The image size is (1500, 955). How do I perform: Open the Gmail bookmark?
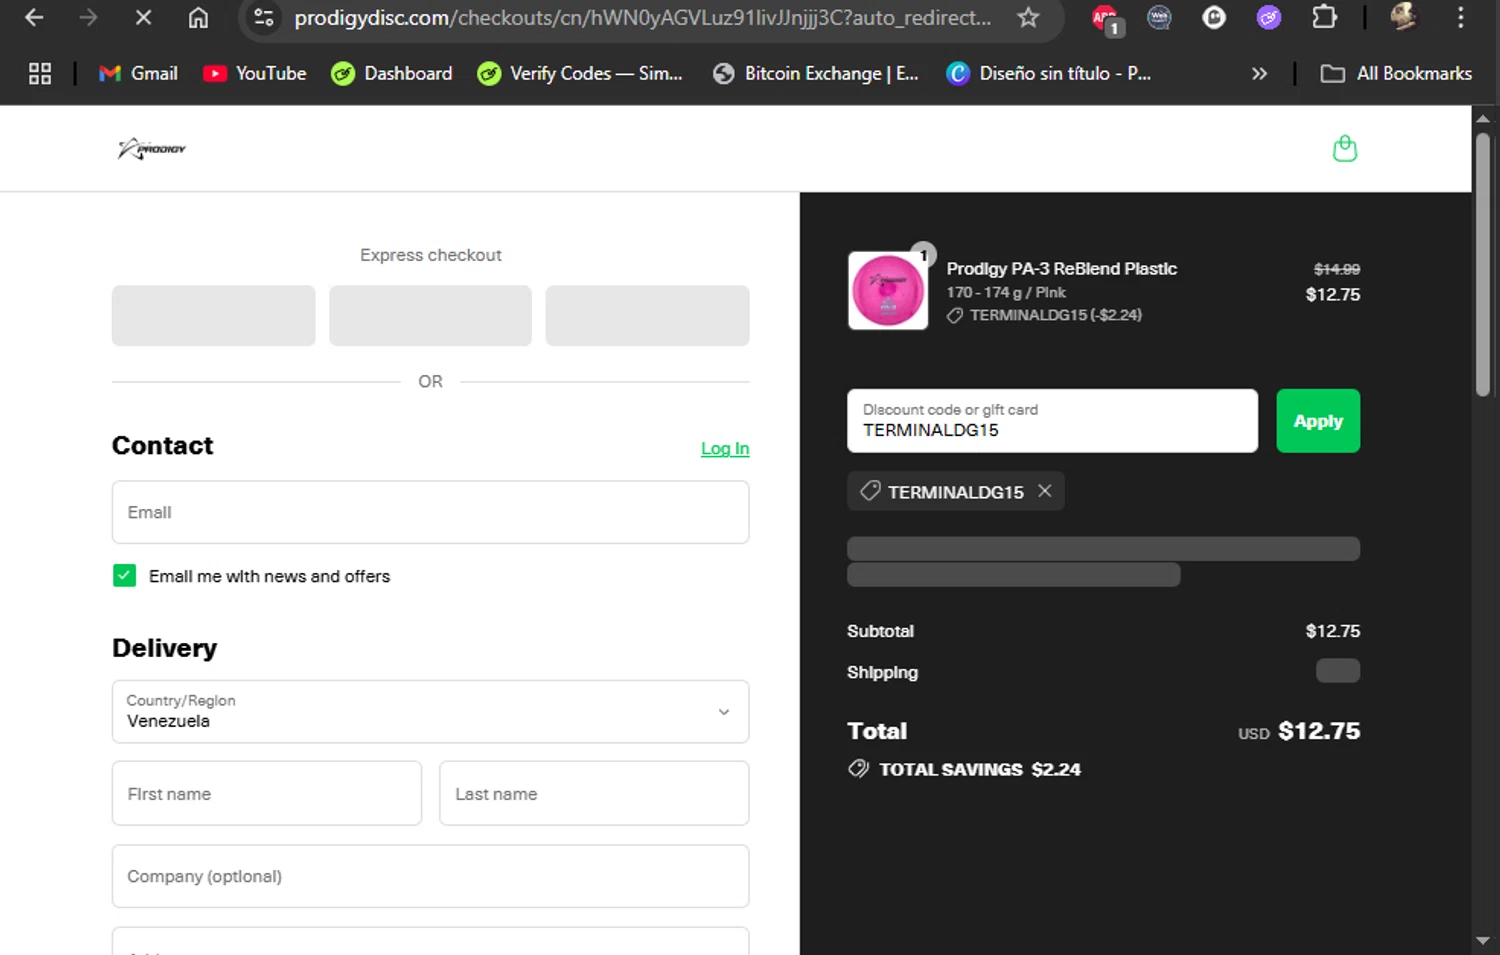(x=139, y=73)
